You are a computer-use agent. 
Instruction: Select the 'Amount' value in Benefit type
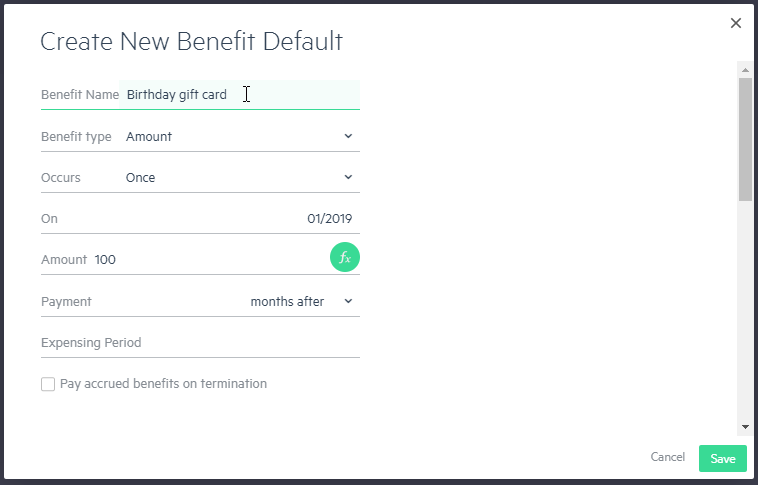149,137
